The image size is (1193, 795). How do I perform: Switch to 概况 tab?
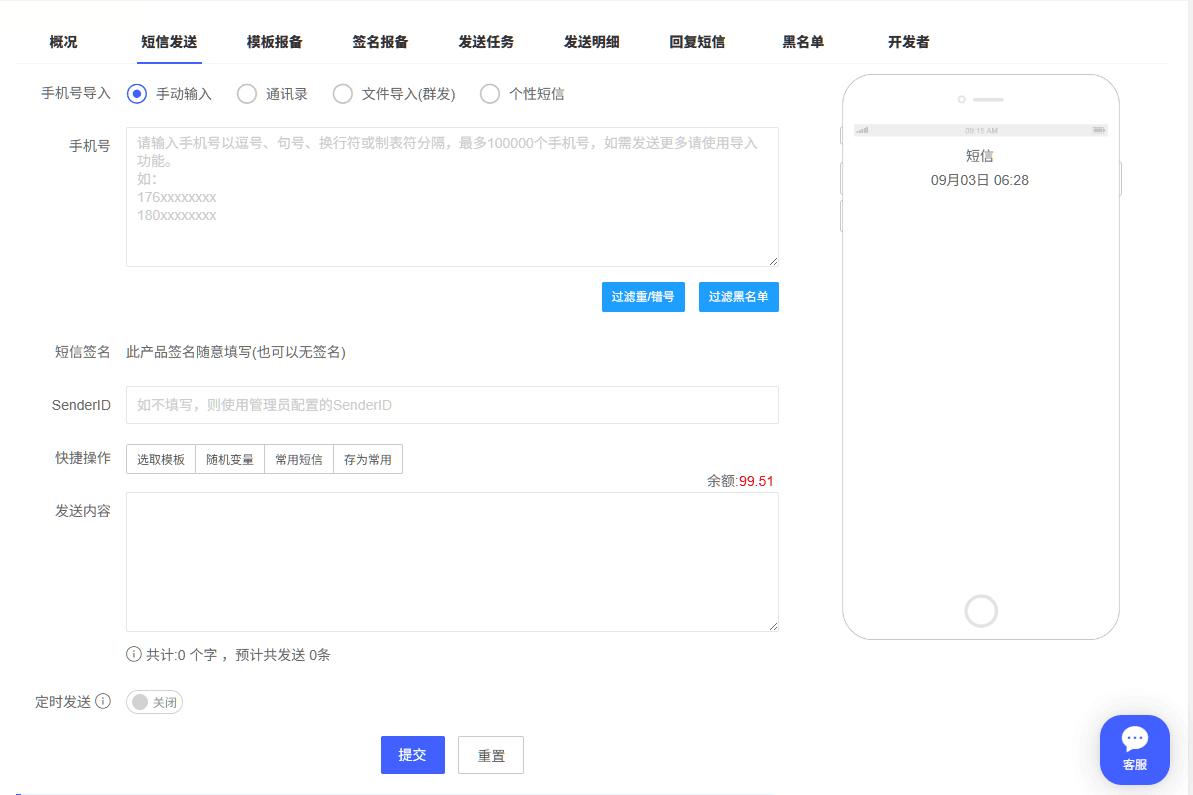tap(63, 42)
